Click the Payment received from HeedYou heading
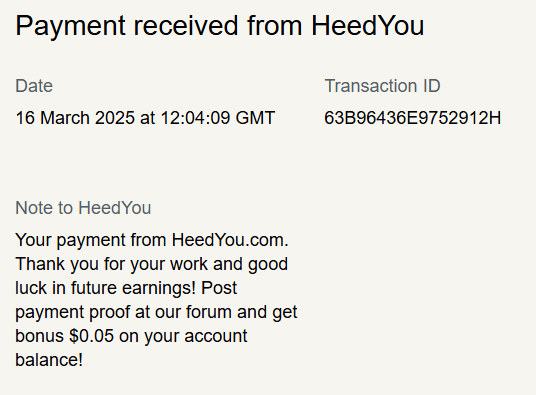Image resolution: width=536 pixels, height=395 pixels. click(220, 26)
